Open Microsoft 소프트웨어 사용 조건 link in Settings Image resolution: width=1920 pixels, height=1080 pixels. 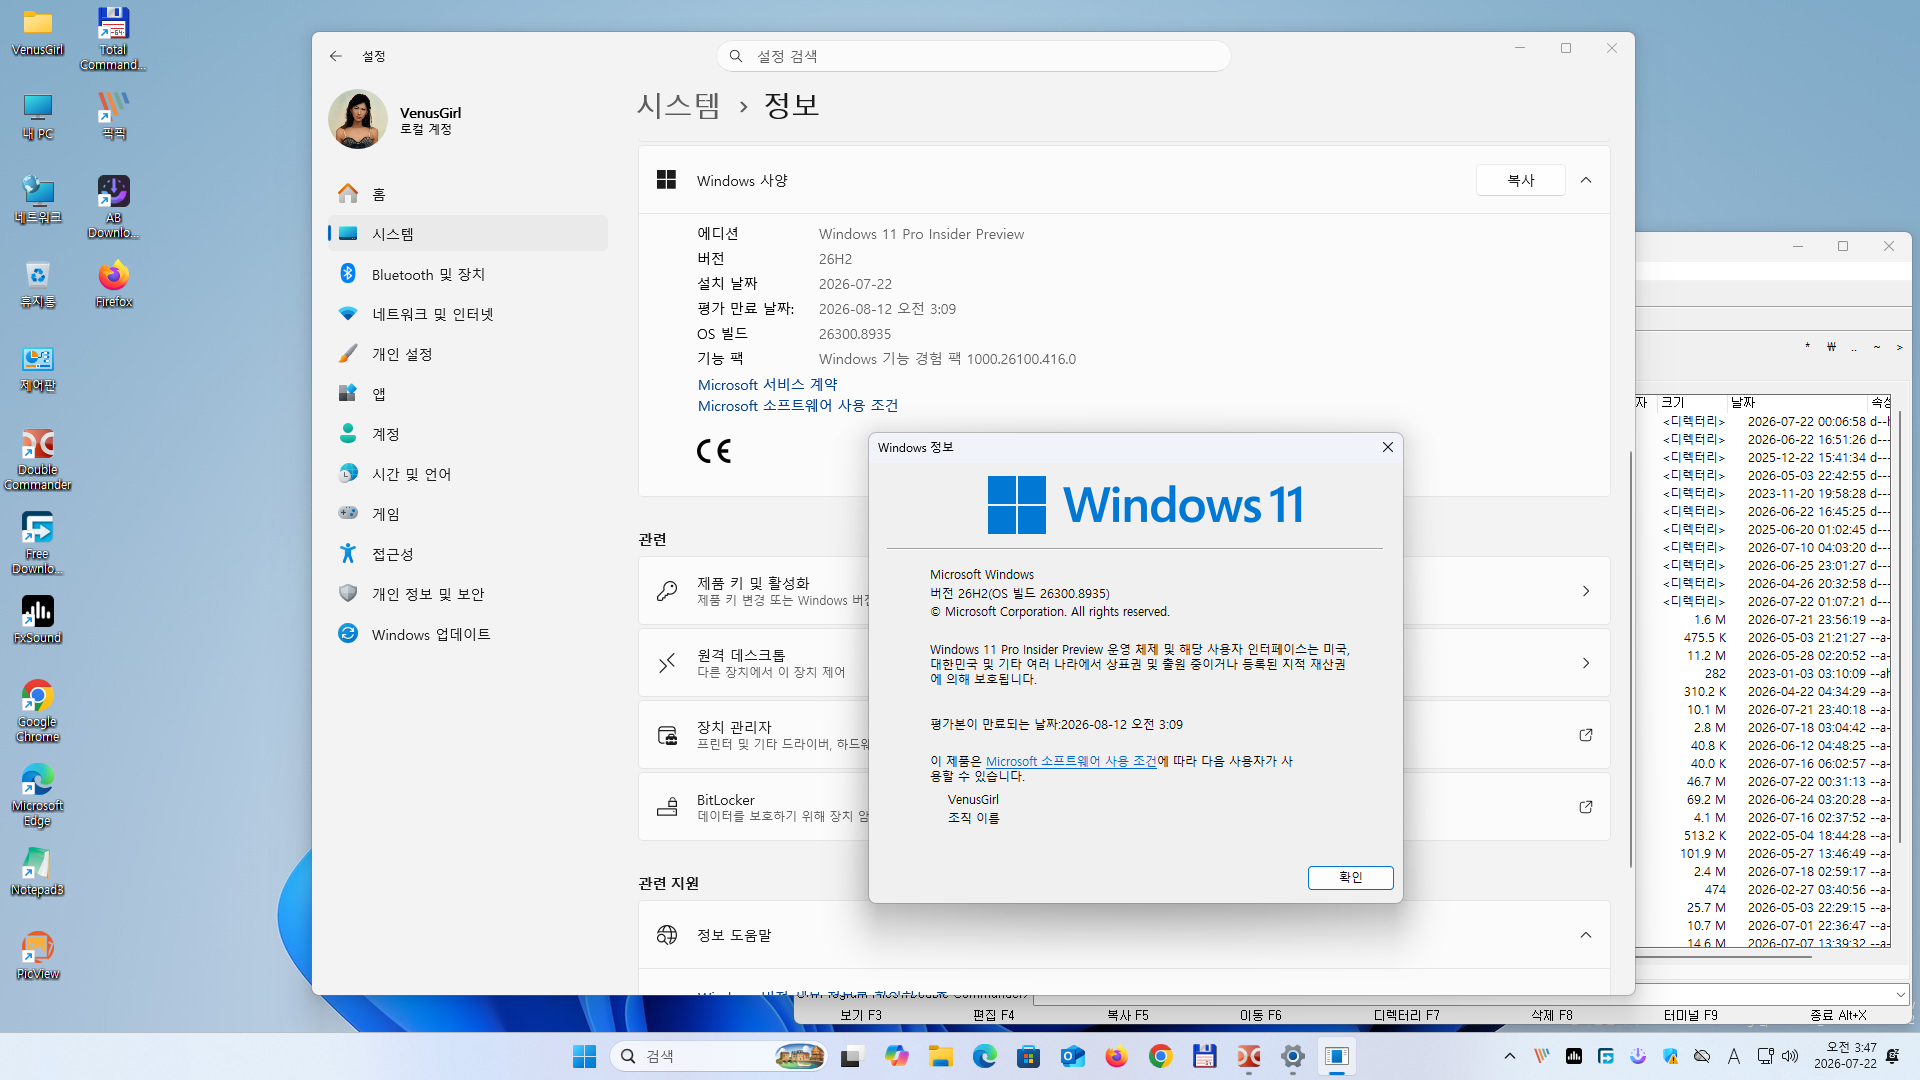[x=798, y=406]
